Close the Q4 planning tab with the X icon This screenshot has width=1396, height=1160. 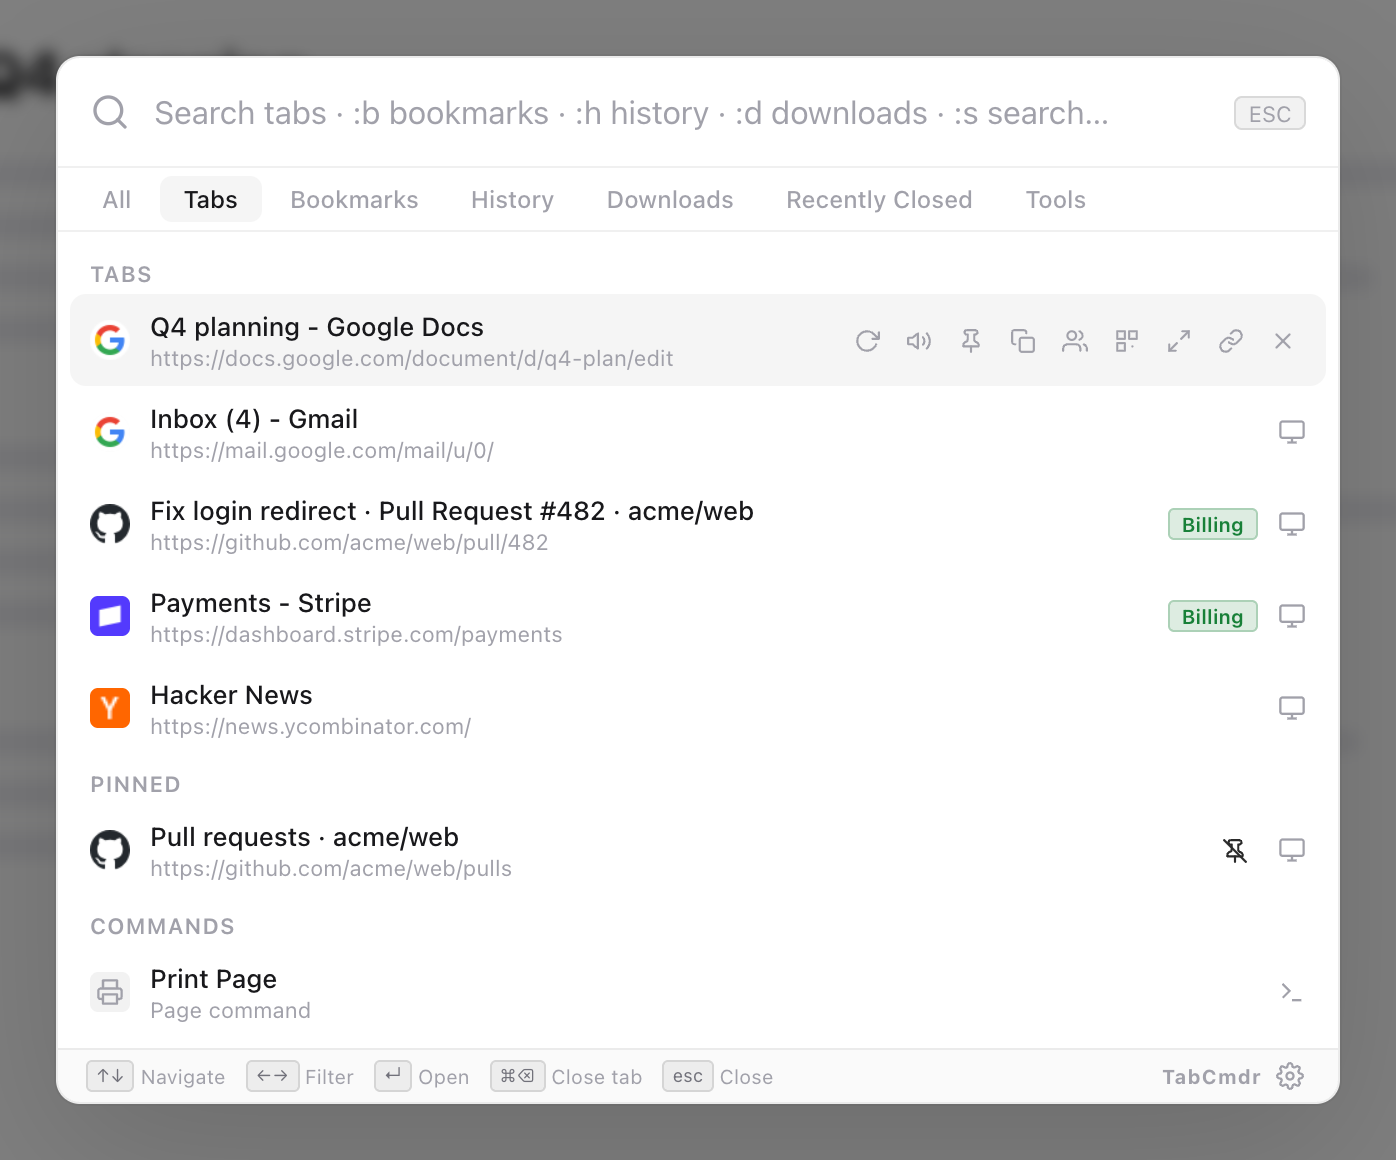[x=1283, y=341]
